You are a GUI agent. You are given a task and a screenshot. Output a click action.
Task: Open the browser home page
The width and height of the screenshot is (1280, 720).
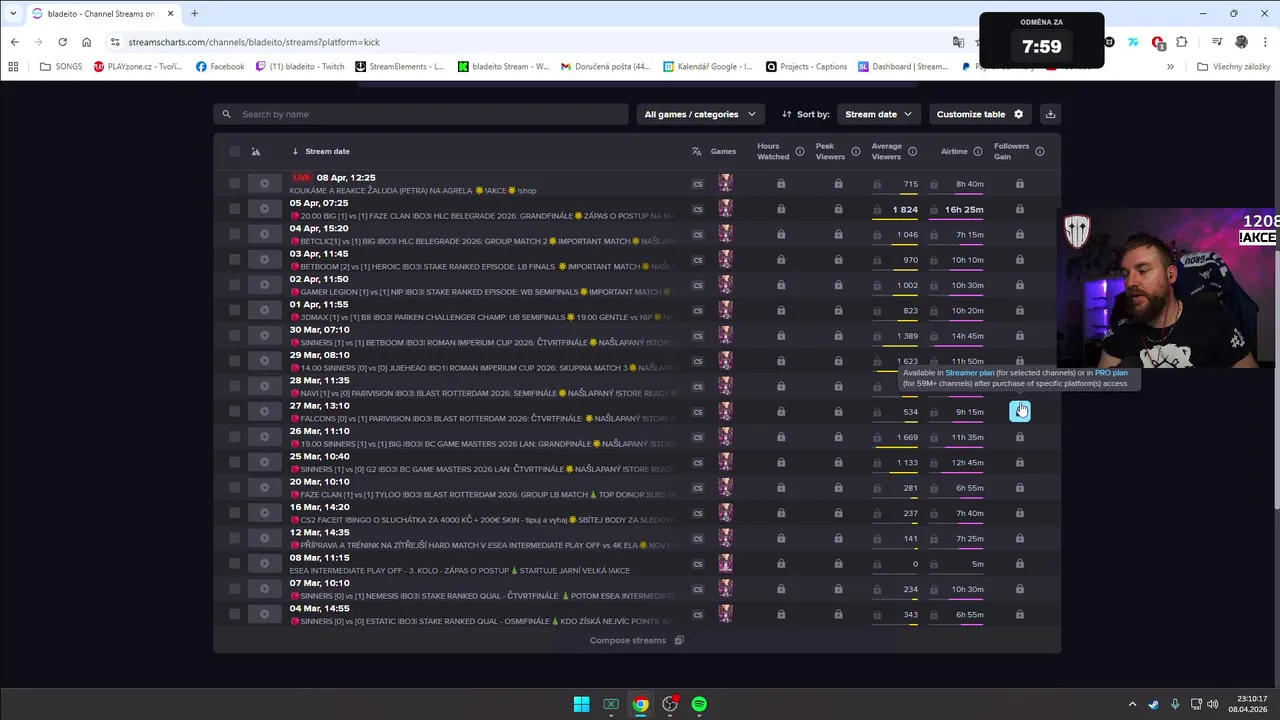click(86, 42)
